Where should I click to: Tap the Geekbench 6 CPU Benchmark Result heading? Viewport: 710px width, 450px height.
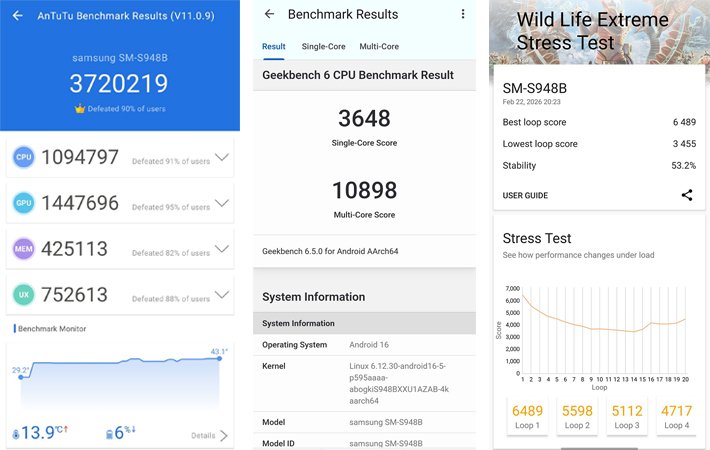tap(358, 75)
